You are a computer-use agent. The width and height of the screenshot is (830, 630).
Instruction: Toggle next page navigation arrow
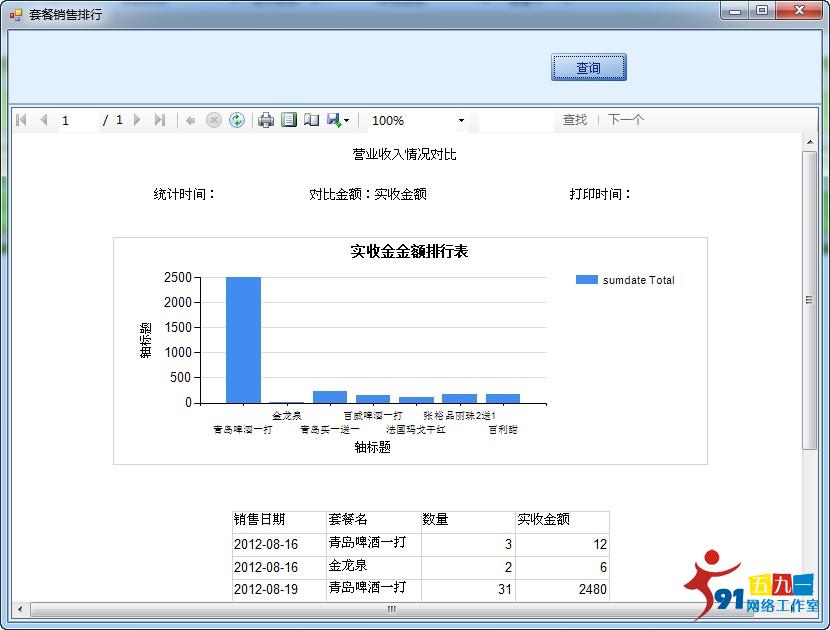138,120
